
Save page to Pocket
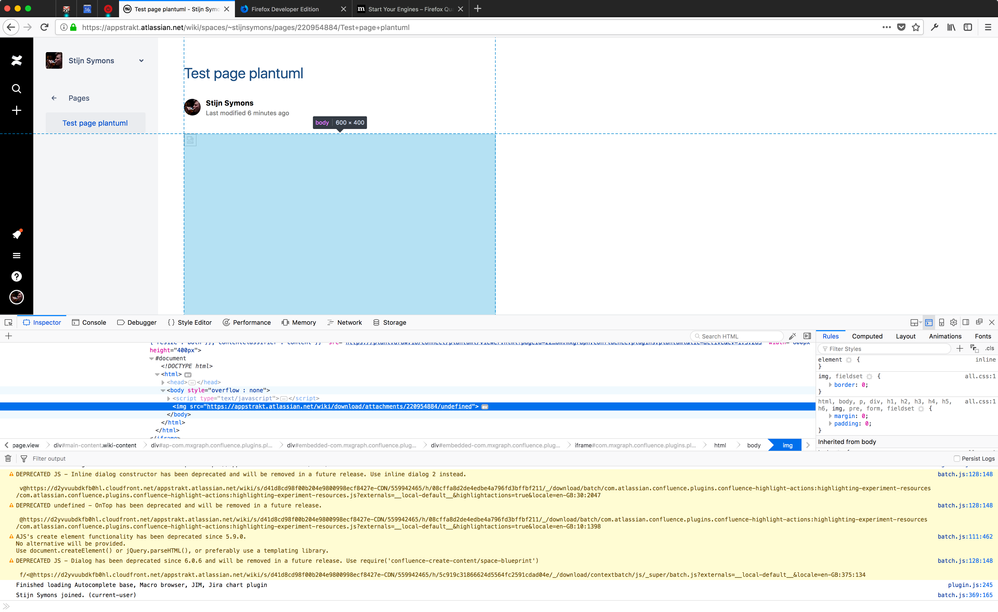(x=901, y=27)
